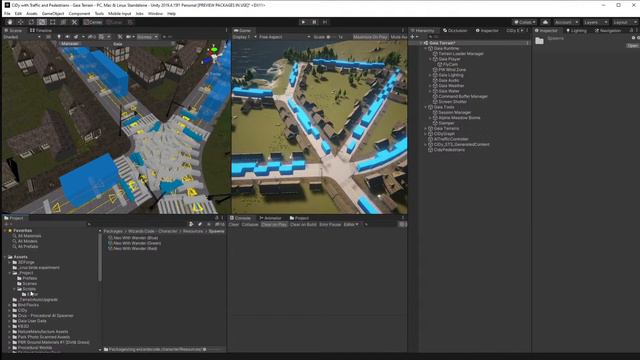Expand the 3DForge folder
This screenshot has height=360, width=640.
[10, 262]
